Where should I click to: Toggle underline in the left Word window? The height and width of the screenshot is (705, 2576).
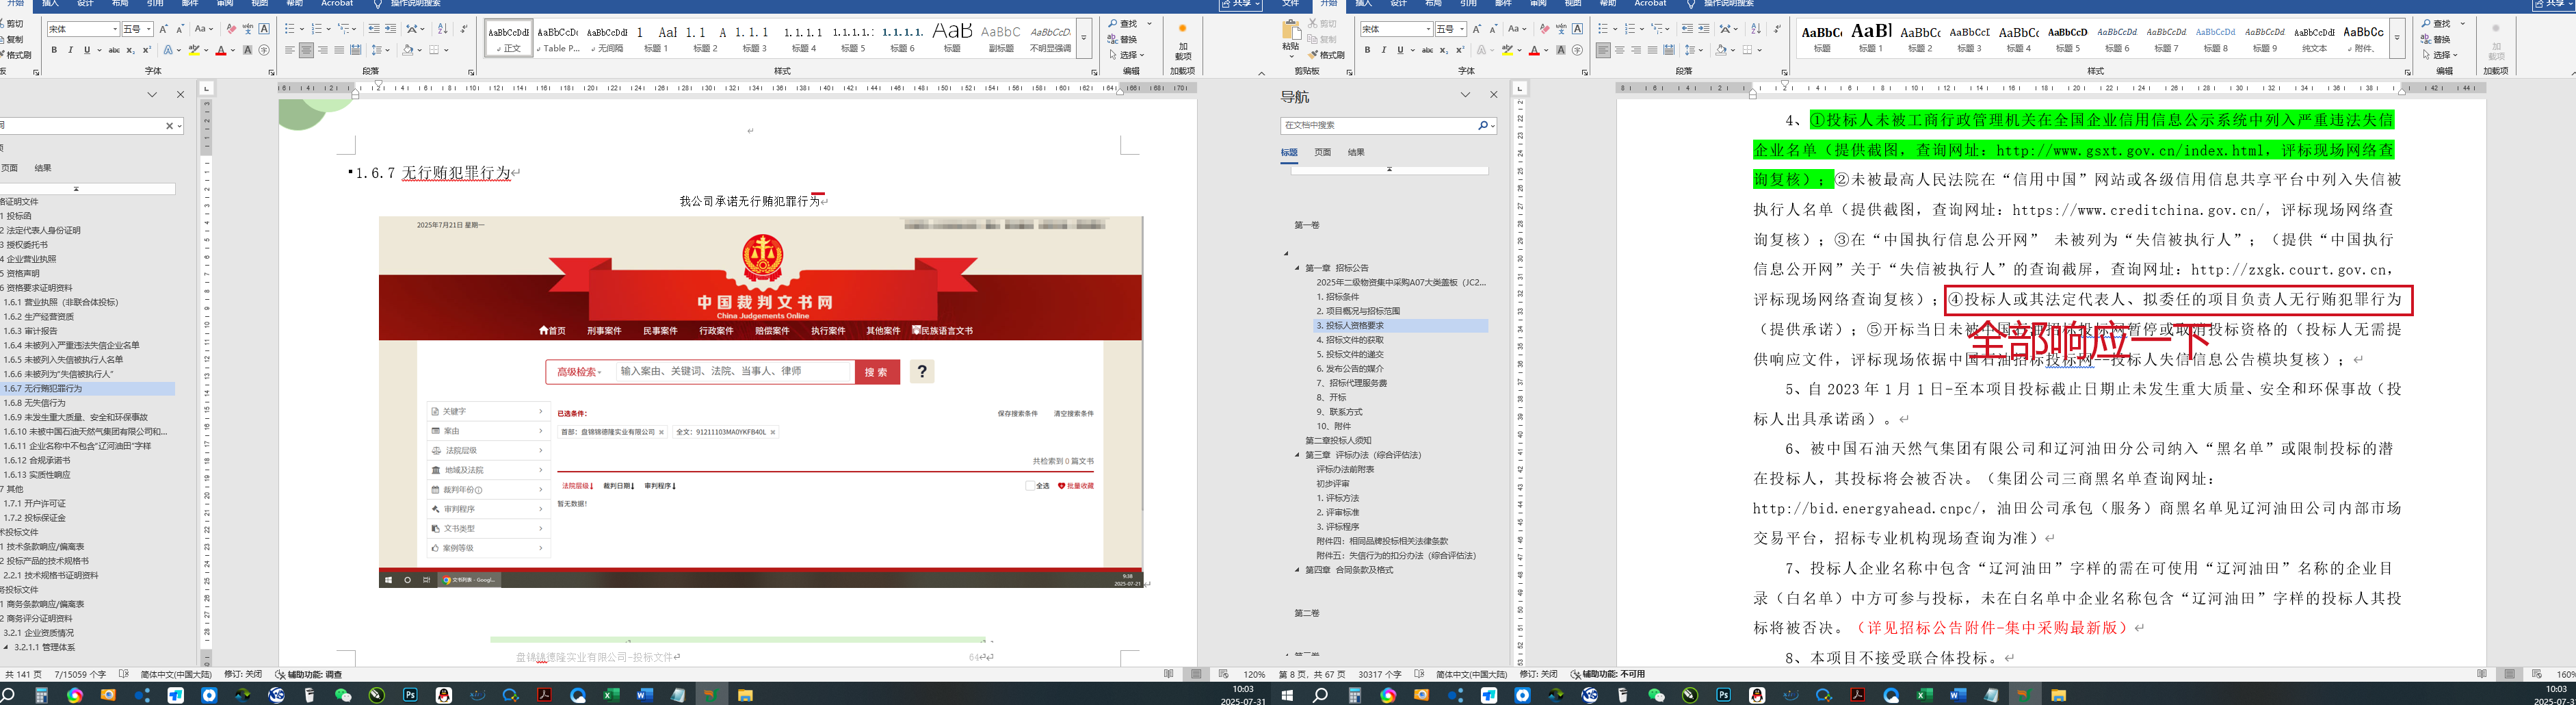tap(87, 50)
